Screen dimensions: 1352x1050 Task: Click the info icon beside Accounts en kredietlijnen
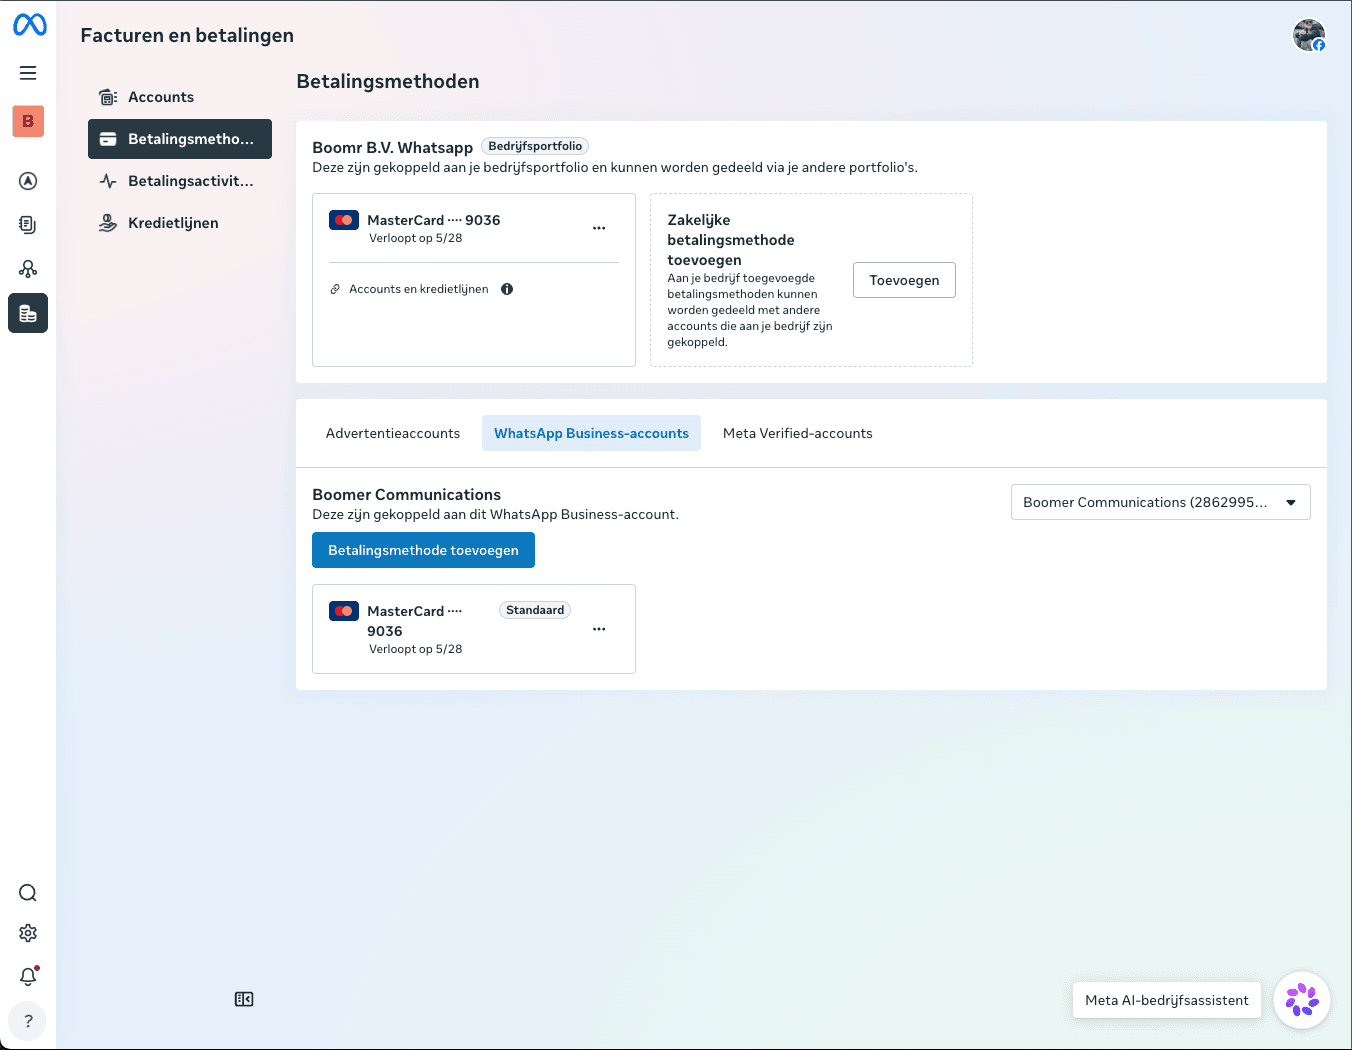507,289
